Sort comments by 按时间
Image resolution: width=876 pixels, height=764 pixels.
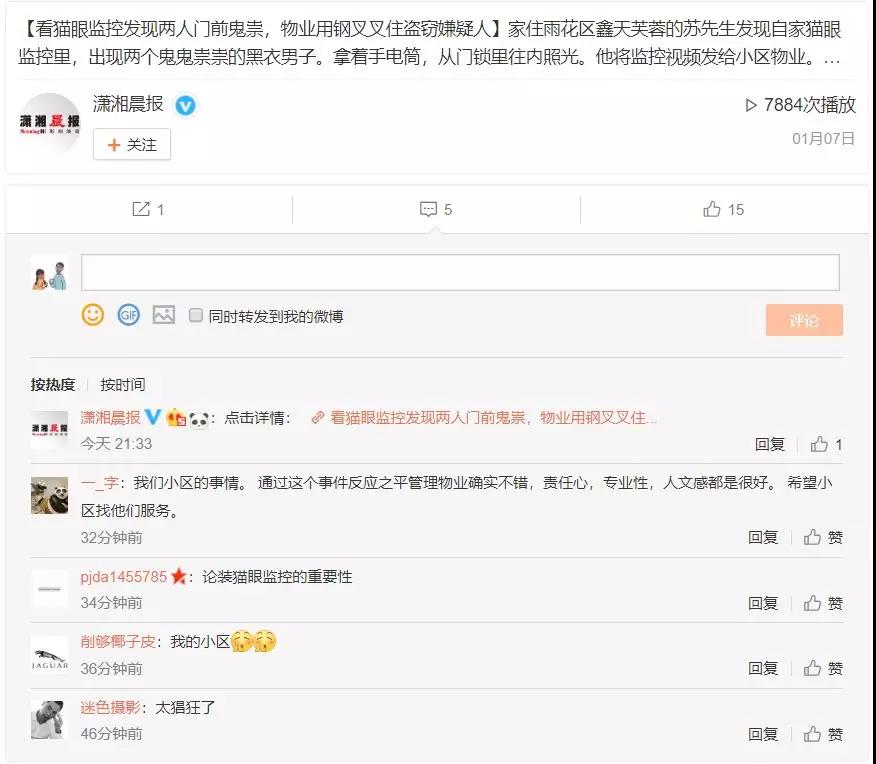coord(122,384)
